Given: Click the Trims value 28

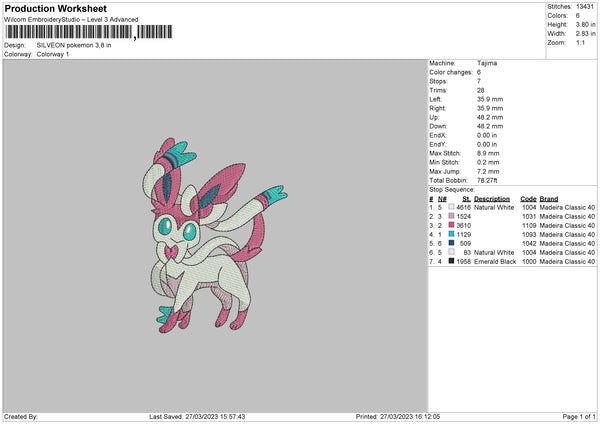Looking at the screenshot, I should [481, 90].
